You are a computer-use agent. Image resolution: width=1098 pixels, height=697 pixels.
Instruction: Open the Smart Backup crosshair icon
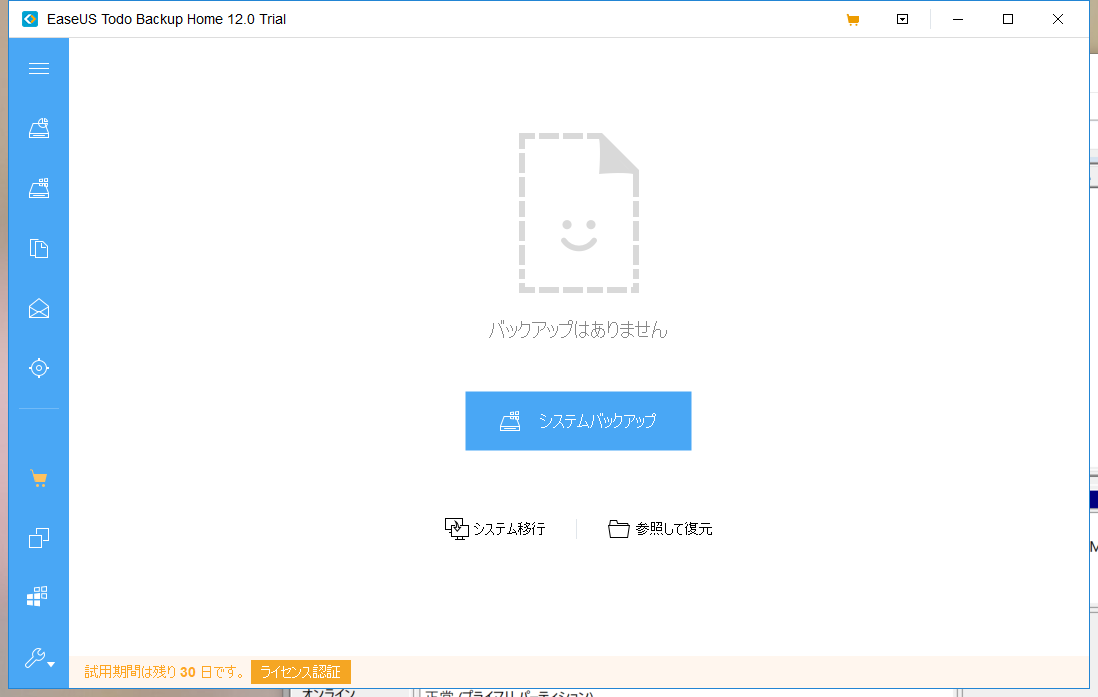(x=38, y=367)
